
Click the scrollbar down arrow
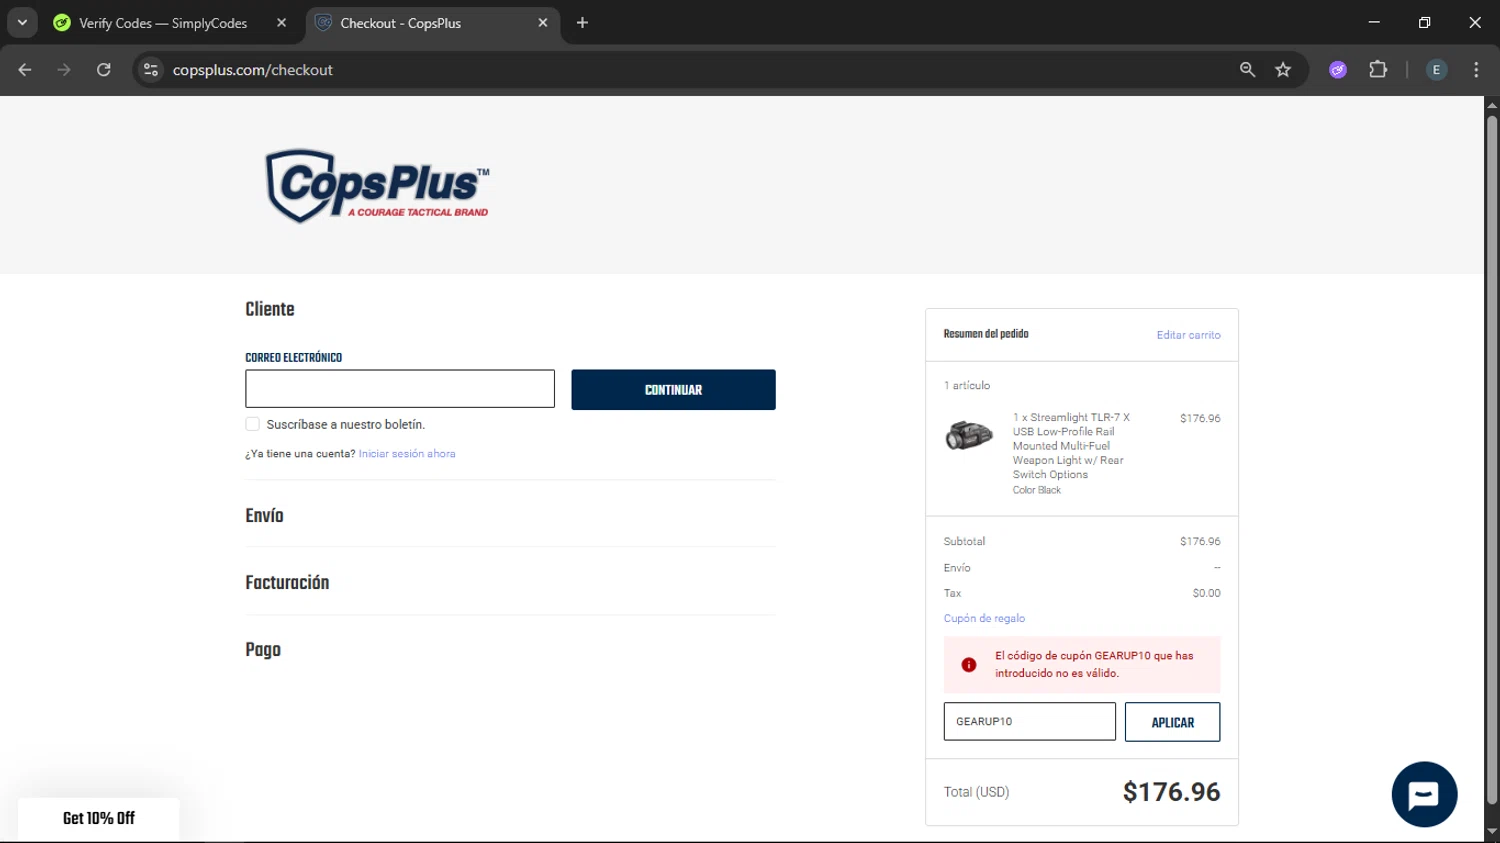[x=1492, y=831]
